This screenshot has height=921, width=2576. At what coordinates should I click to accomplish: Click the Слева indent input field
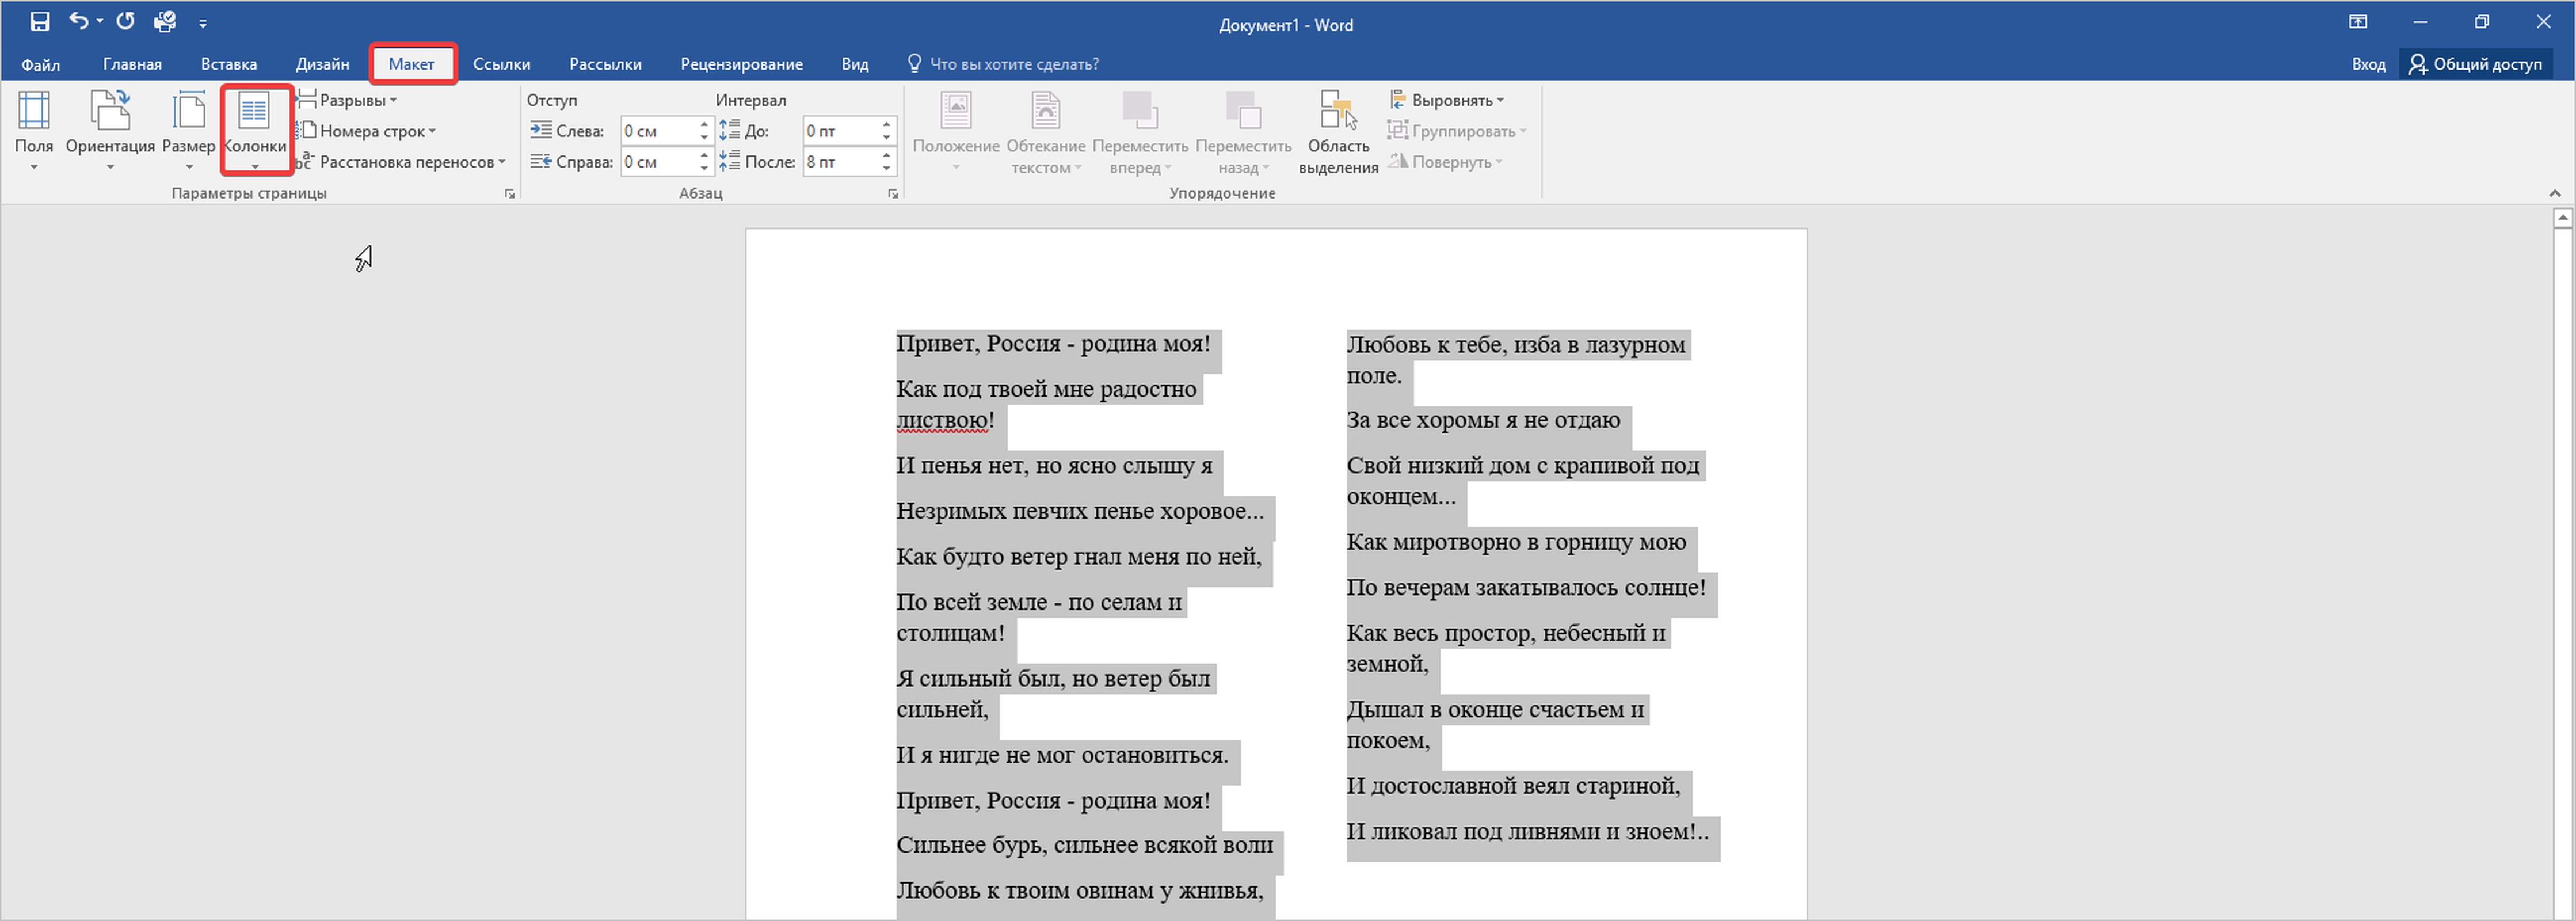(656, 131)
